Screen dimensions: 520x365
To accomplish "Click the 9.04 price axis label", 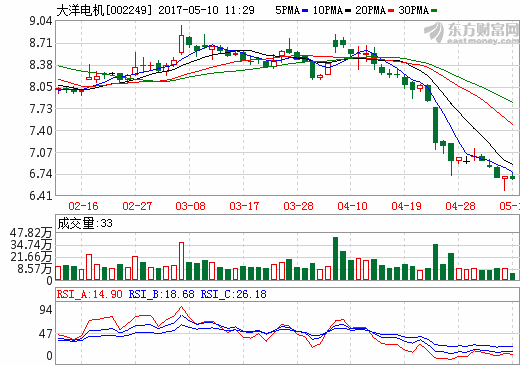I will [41, 21].
